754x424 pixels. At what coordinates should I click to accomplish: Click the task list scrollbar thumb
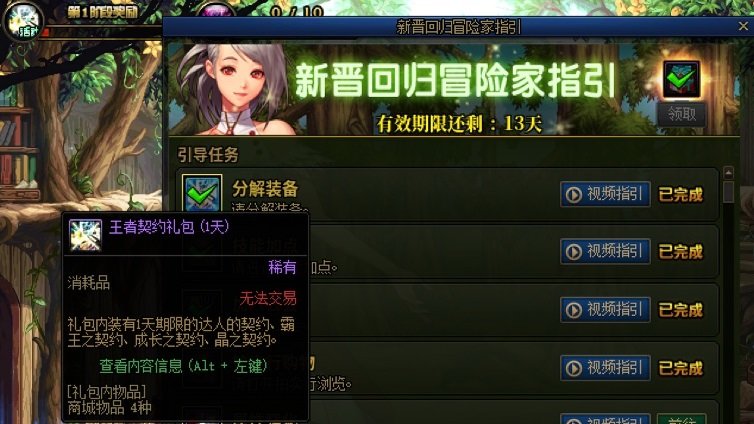[x=729, y=191]
